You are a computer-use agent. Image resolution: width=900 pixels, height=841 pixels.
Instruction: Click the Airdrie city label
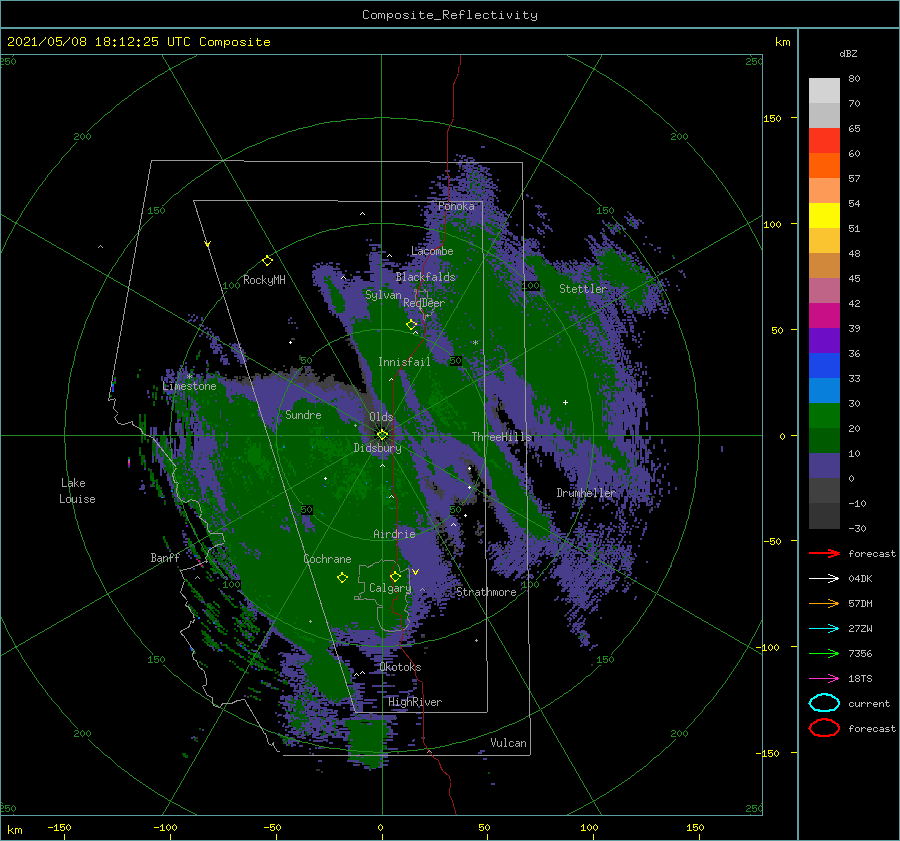click(x=394, y=534)
